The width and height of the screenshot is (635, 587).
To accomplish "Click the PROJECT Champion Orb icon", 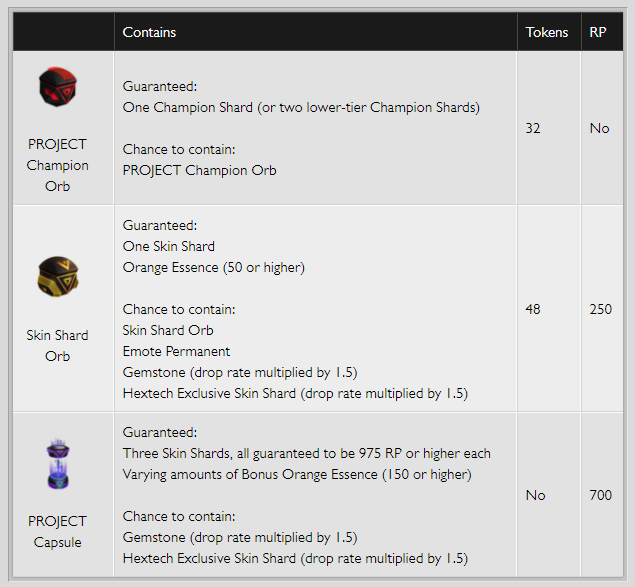I will click(x=57, y=89).
